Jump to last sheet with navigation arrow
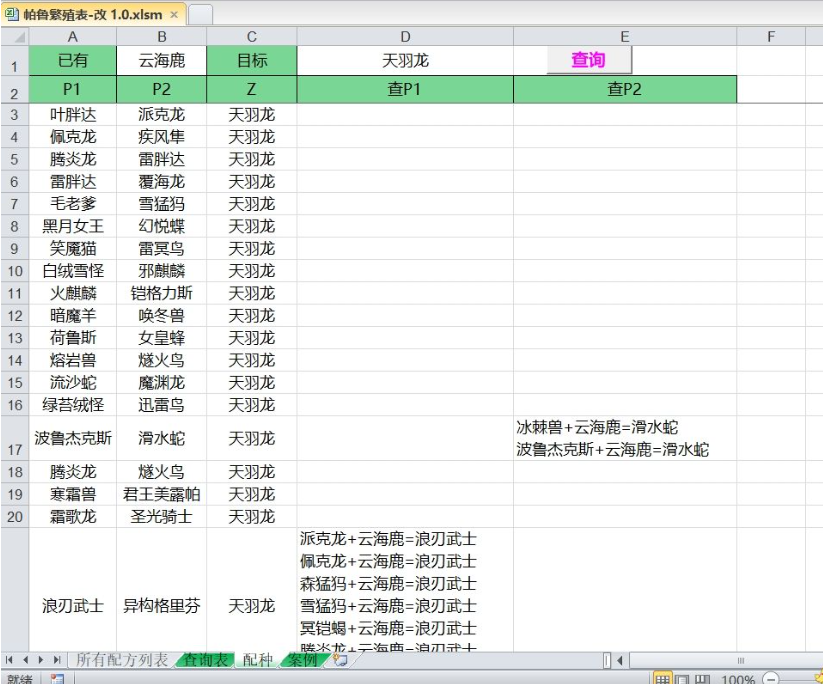The width and height of the screenshot is (823, 684). 57,661
